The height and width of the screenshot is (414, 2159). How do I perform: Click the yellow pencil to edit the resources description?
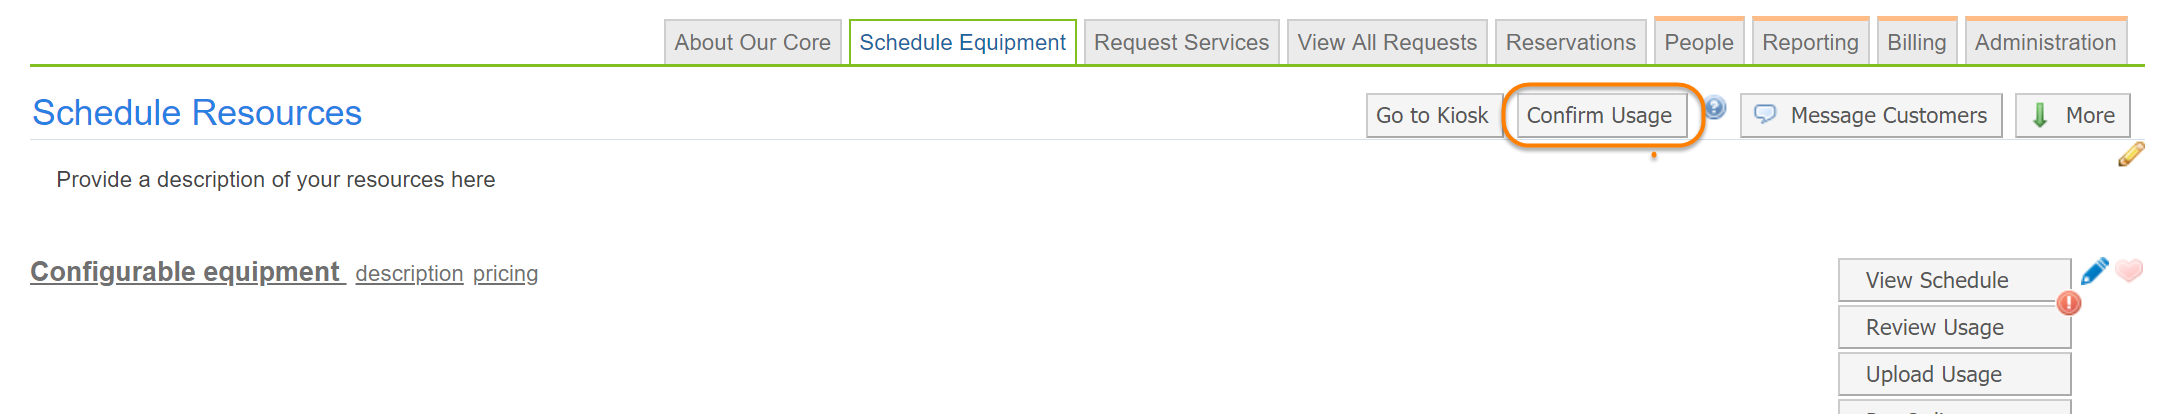click(2131, 154)
